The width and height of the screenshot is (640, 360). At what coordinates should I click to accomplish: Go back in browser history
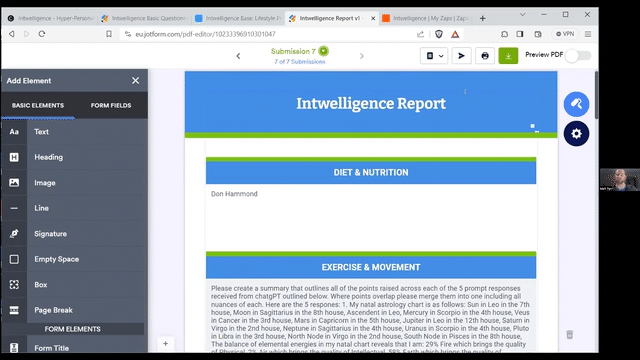12,34
